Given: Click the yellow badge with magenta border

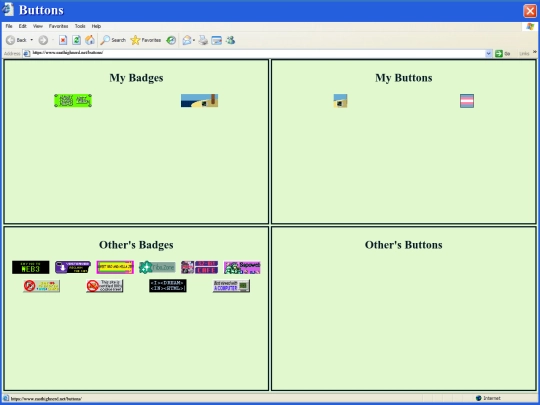Looking at the screenshot, I should pos(115,267).
